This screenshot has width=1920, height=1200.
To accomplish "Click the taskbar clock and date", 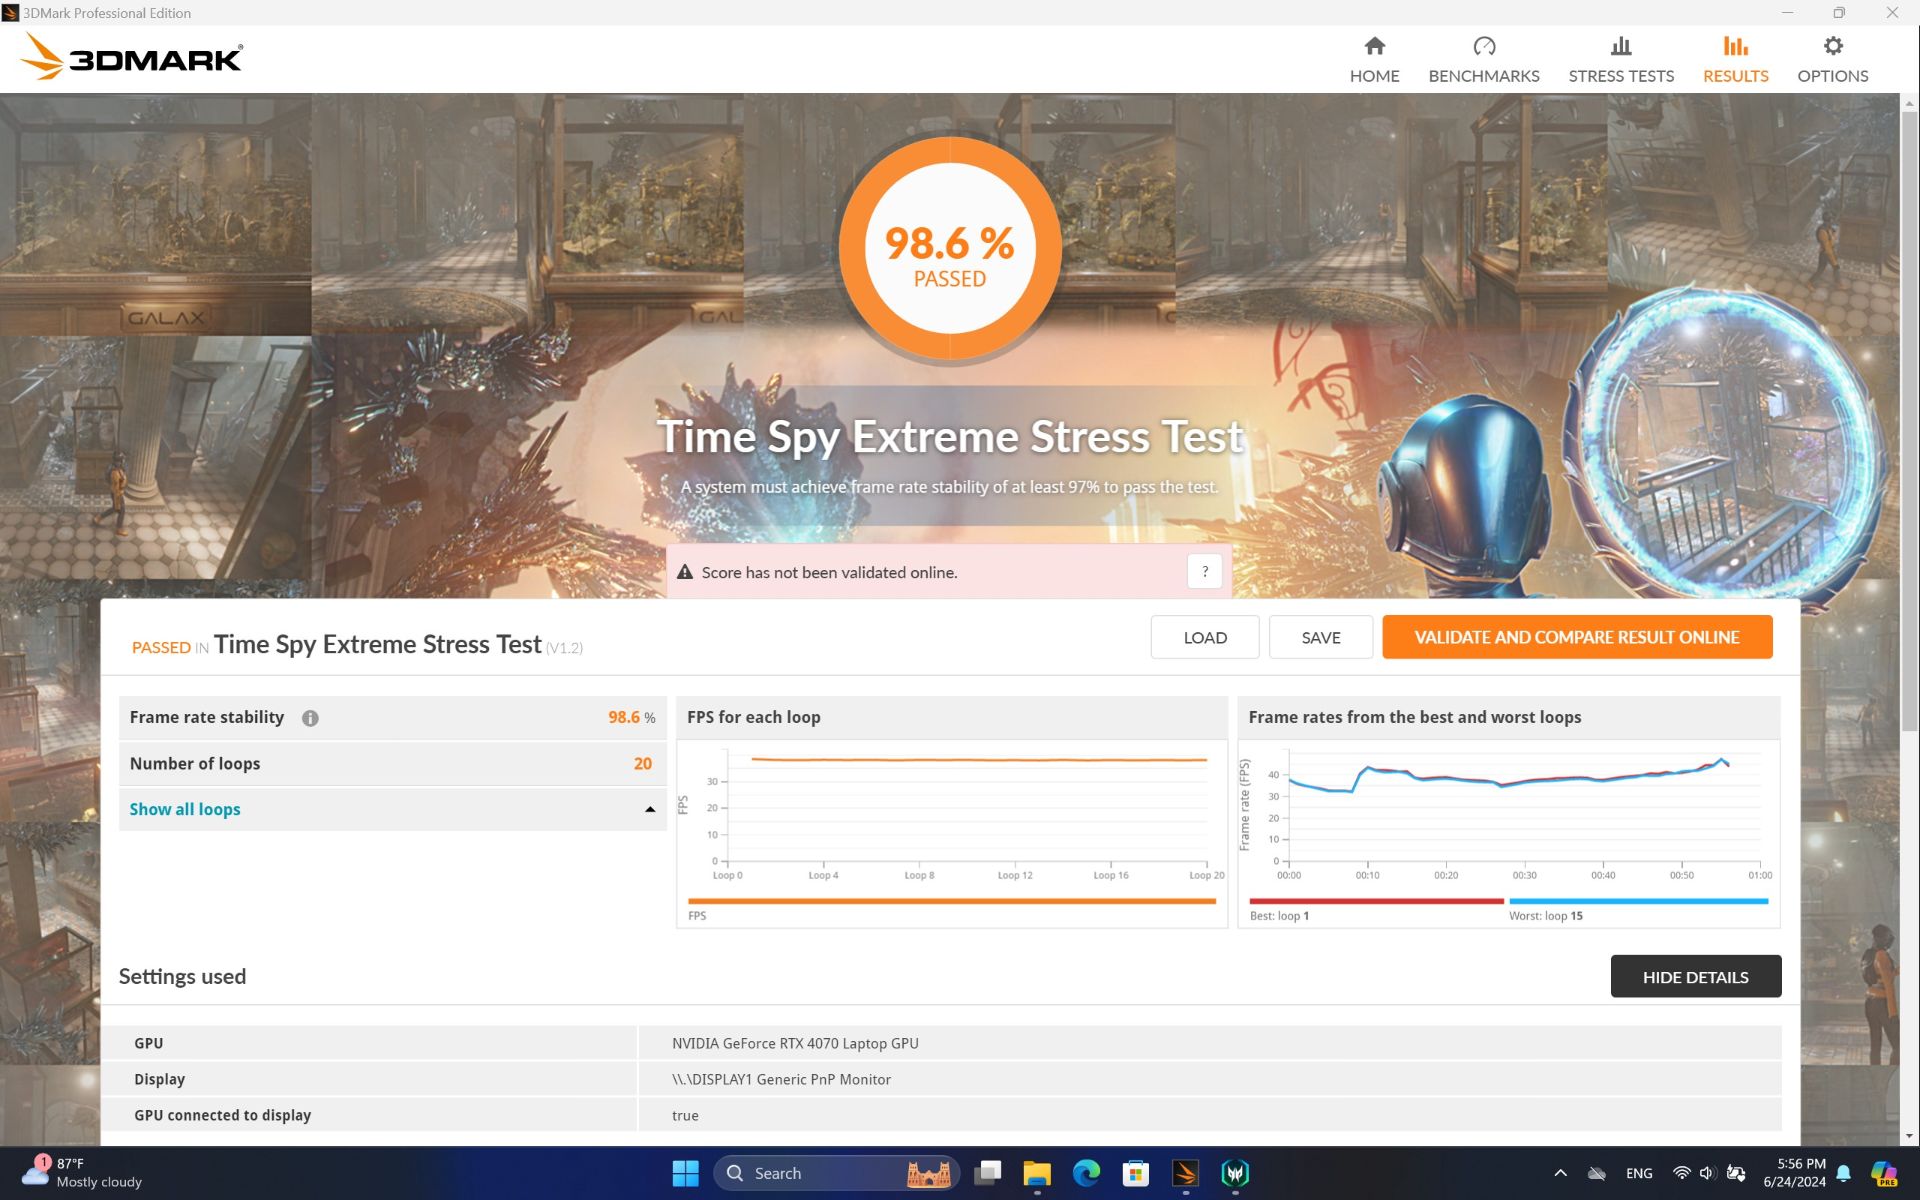I will click(1794, 1173).
